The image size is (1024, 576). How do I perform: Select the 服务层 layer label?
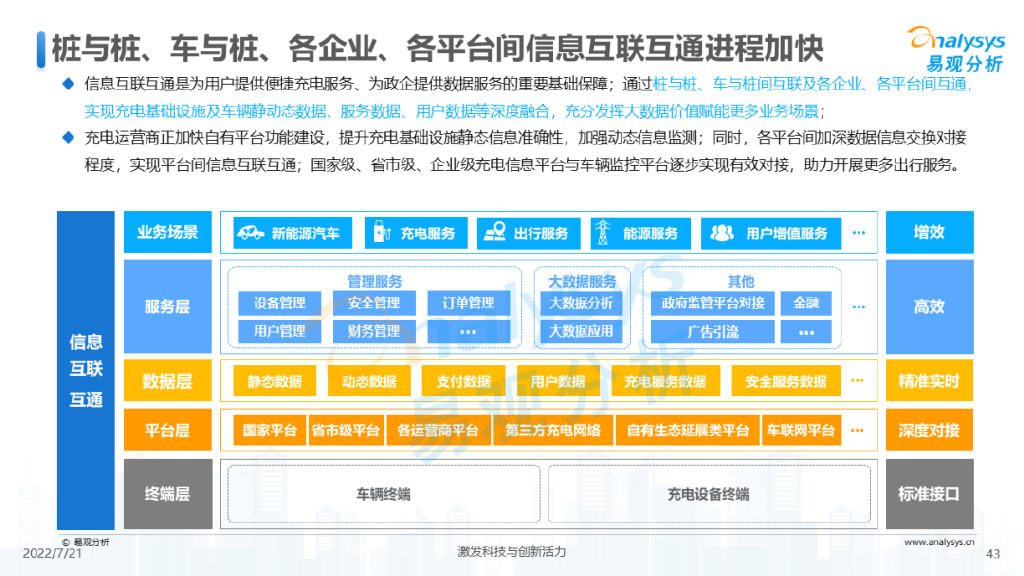tap(168, 306)
